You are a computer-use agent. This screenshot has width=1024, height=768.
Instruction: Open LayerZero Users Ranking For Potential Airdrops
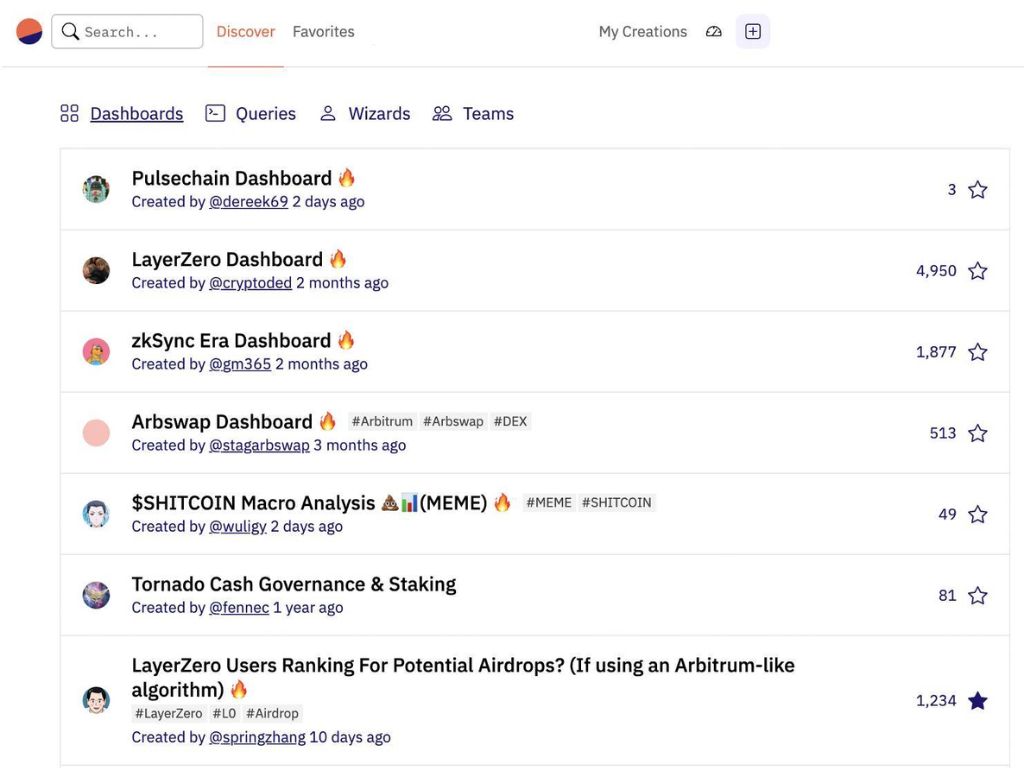[463, 677]
